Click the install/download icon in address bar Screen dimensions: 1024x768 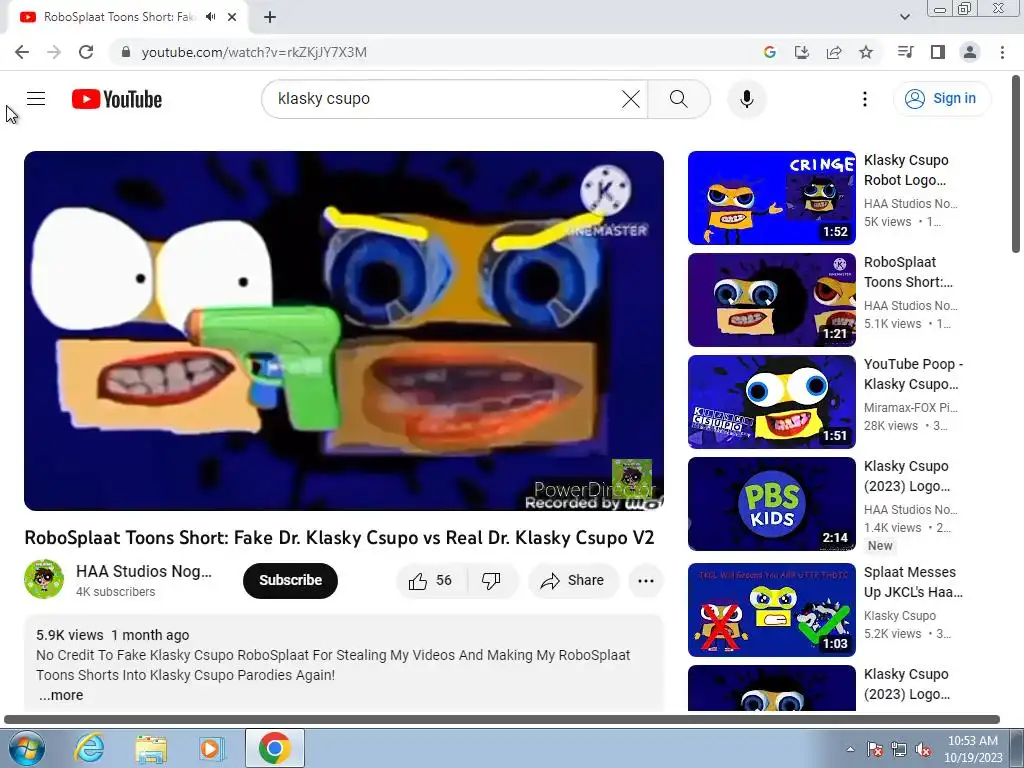click(x=801, y=52)
